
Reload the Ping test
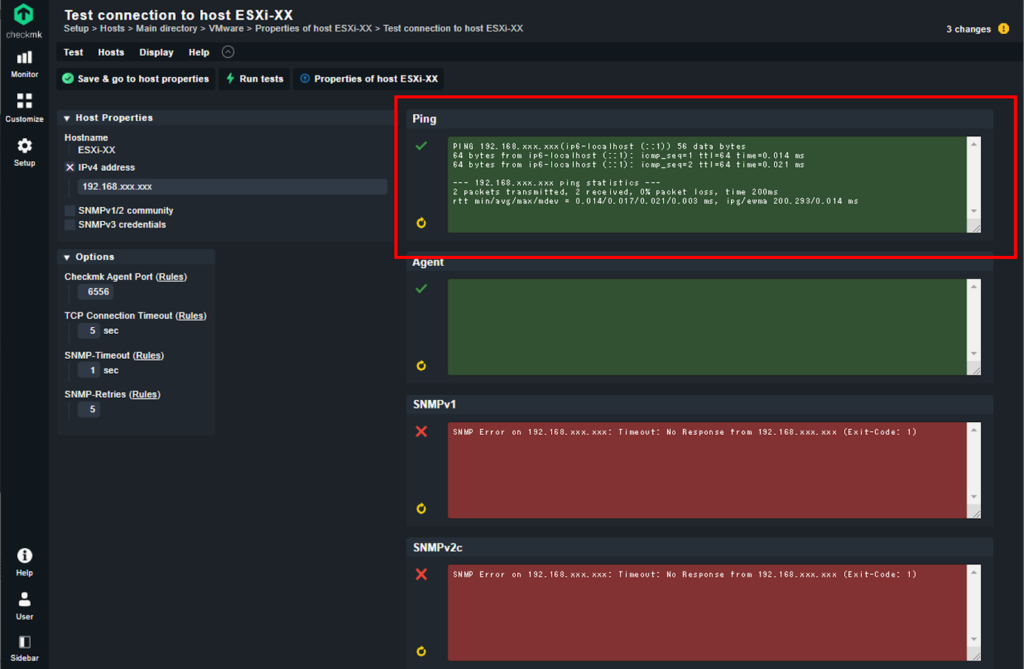click(x=421, y=223)
